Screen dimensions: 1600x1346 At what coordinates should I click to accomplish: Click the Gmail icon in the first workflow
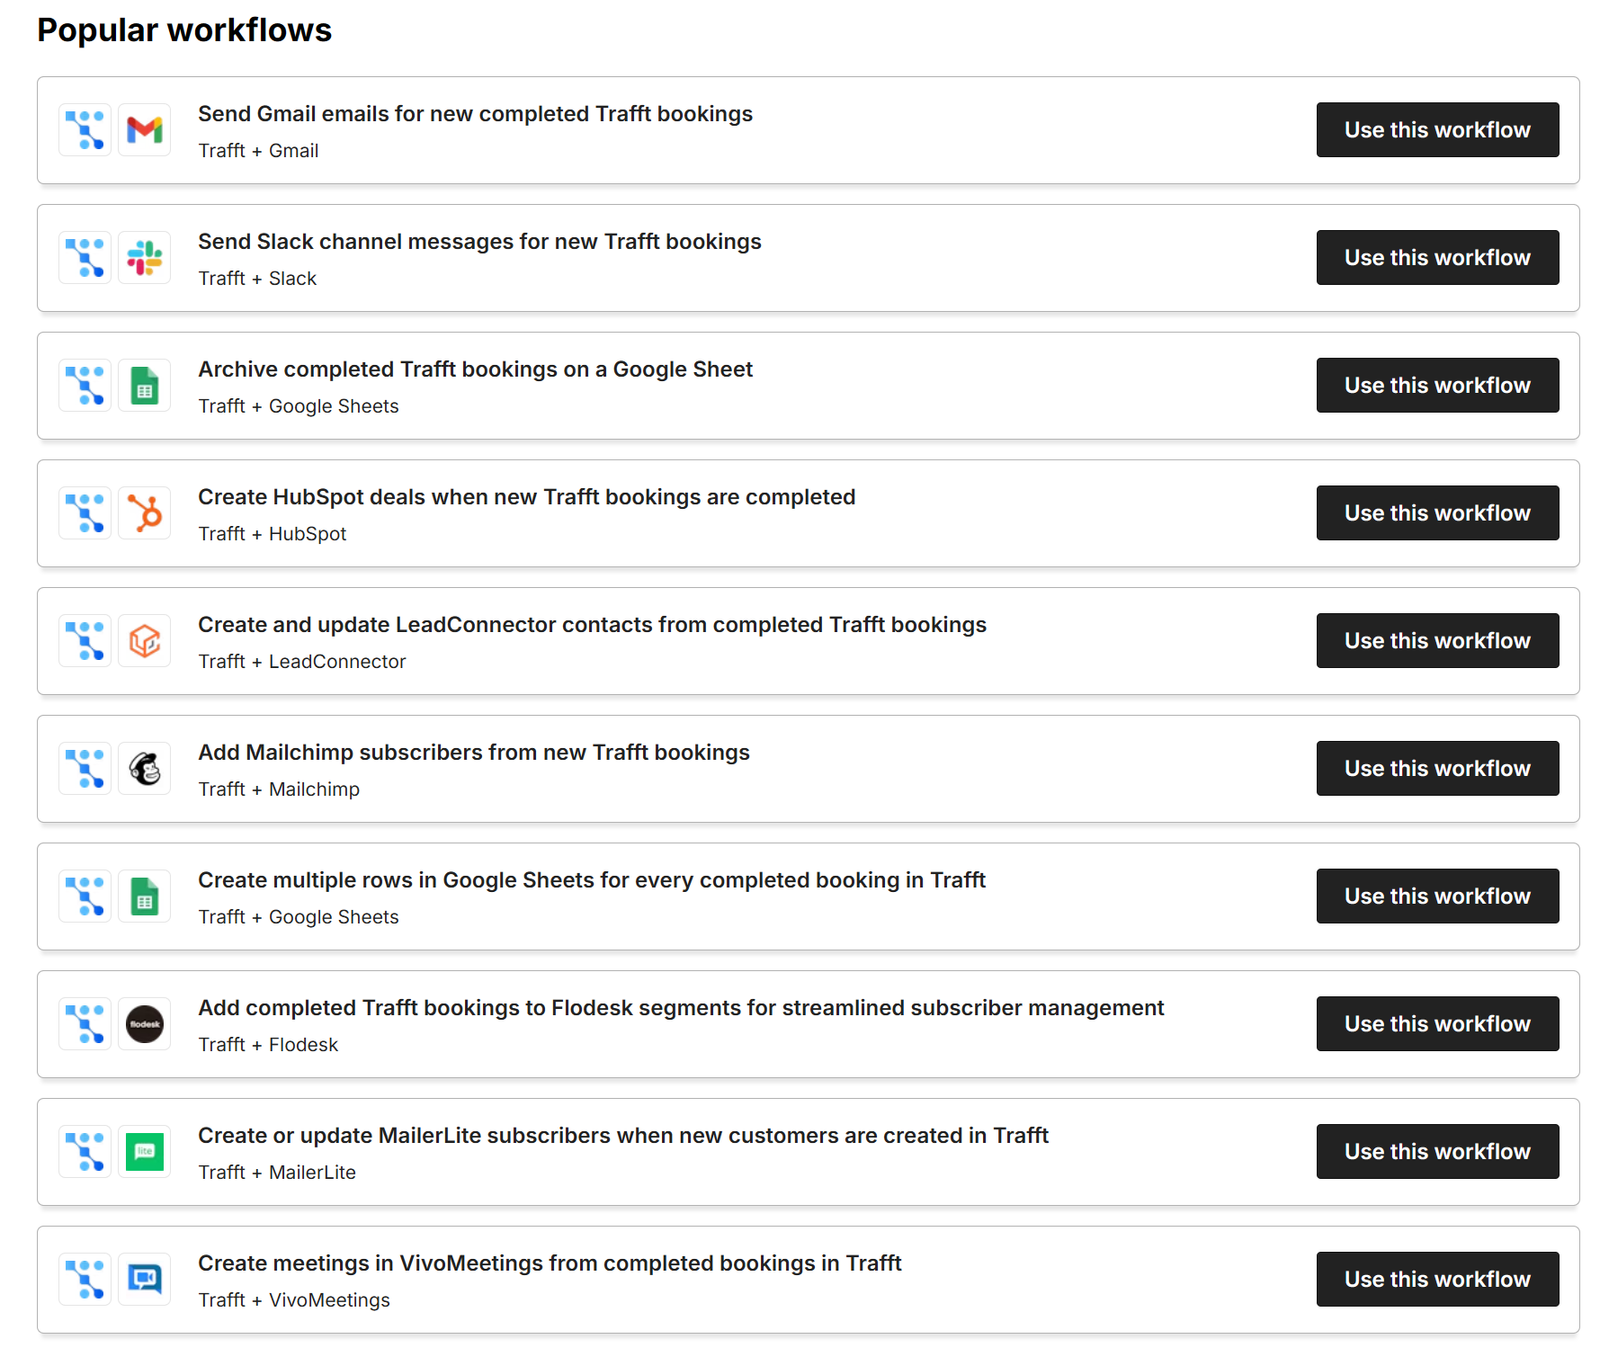pyautogui.click(x=144, y=130)
